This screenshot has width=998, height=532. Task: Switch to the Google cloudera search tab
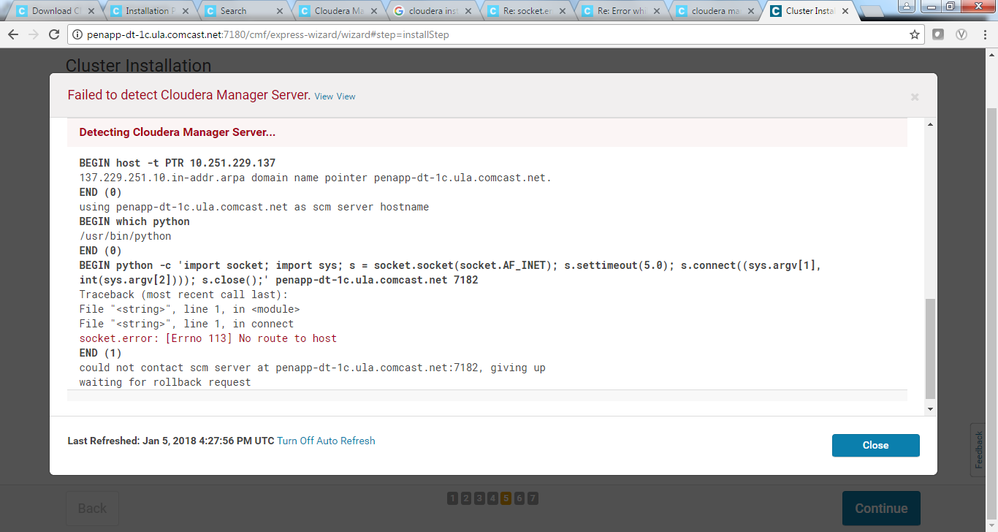pyautogui.click(x=432, y=11)
